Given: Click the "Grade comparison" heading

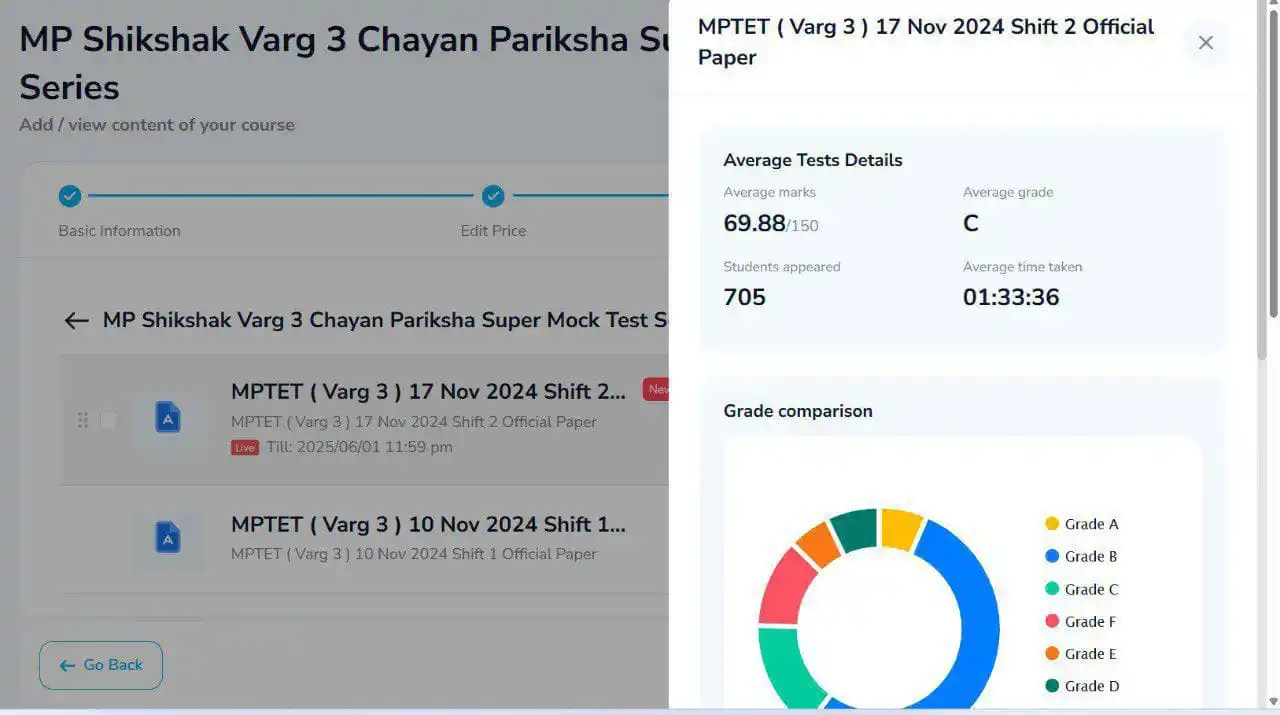Looking at the screenshot, I should click(798, 411).
